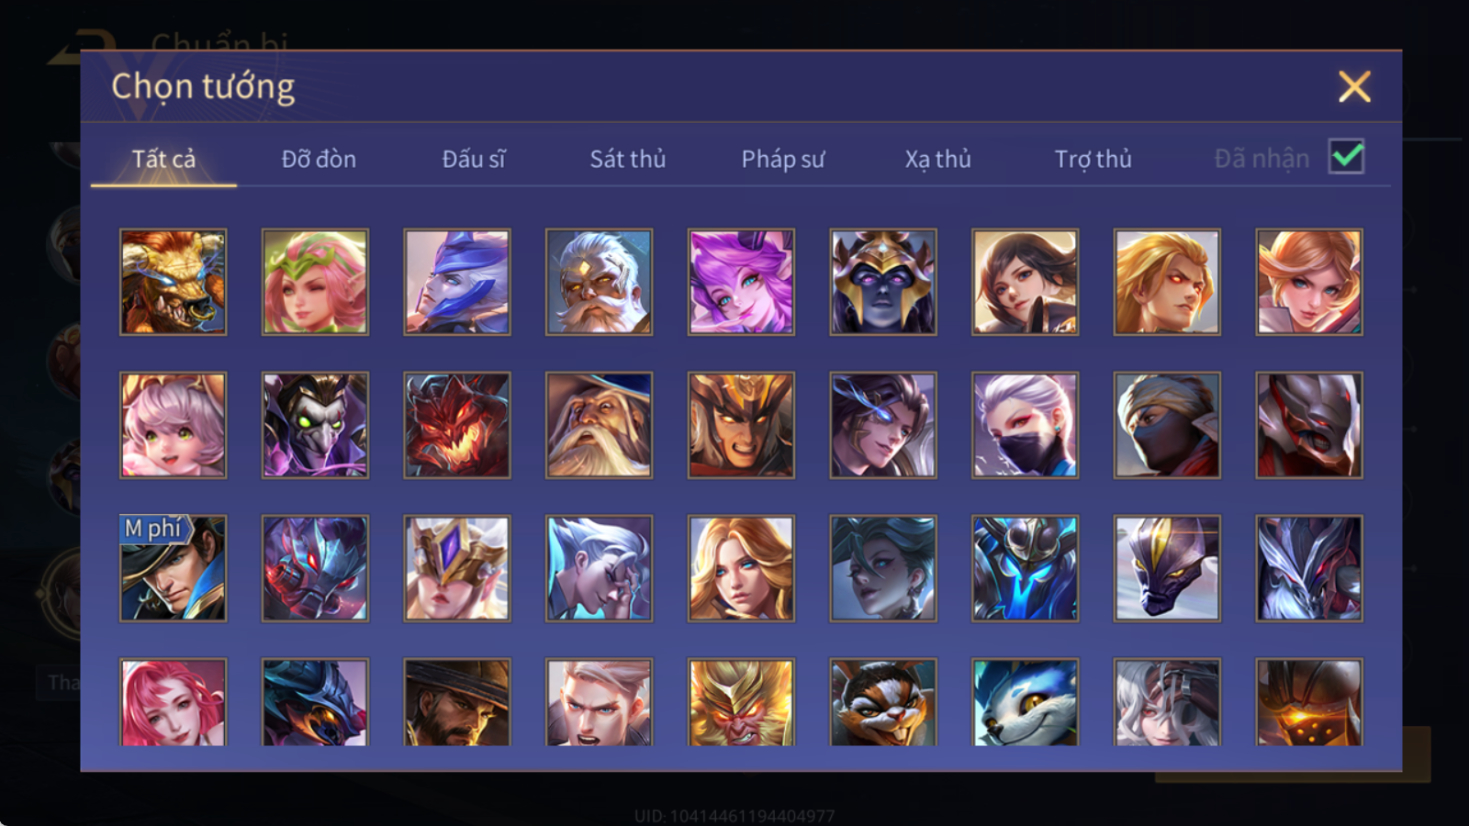Select the golden bull hero portrait
Screen dimensions: 1469x826
173,282
